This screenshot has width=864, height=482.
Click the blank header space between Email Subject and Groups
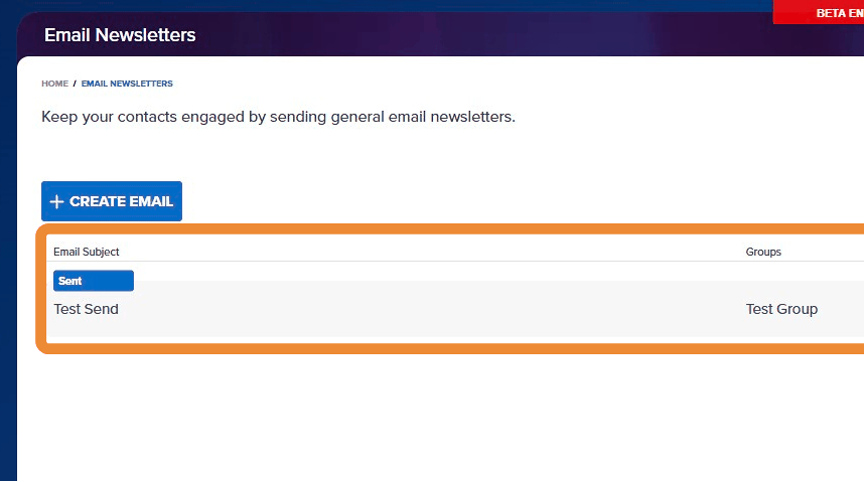pyautogui.click(x=430, y=252)
